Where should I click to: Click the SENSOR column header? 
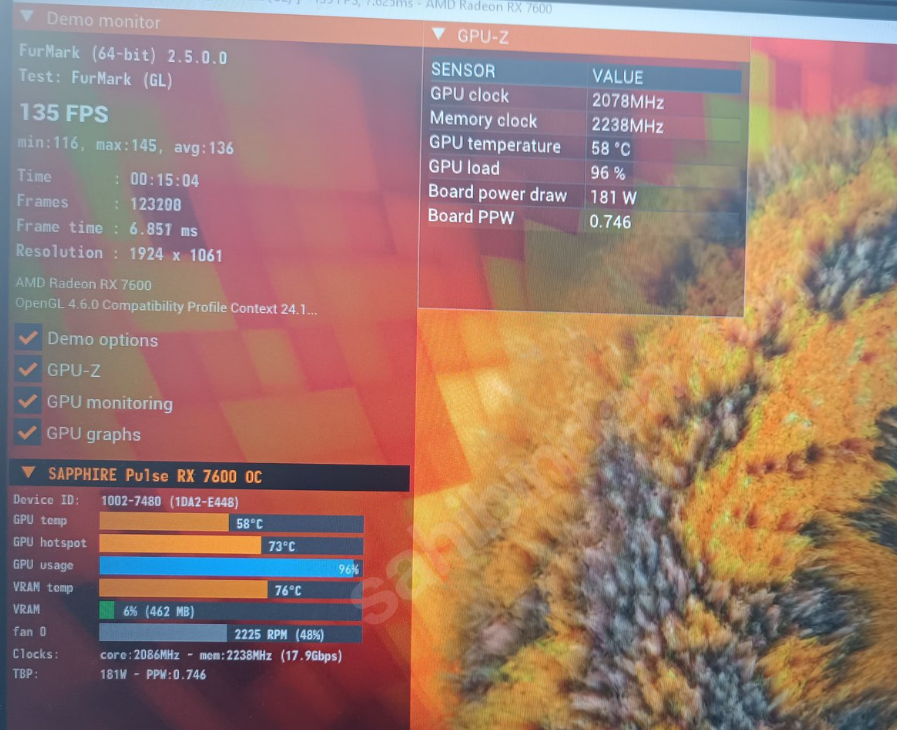click(x=463, y=70)
